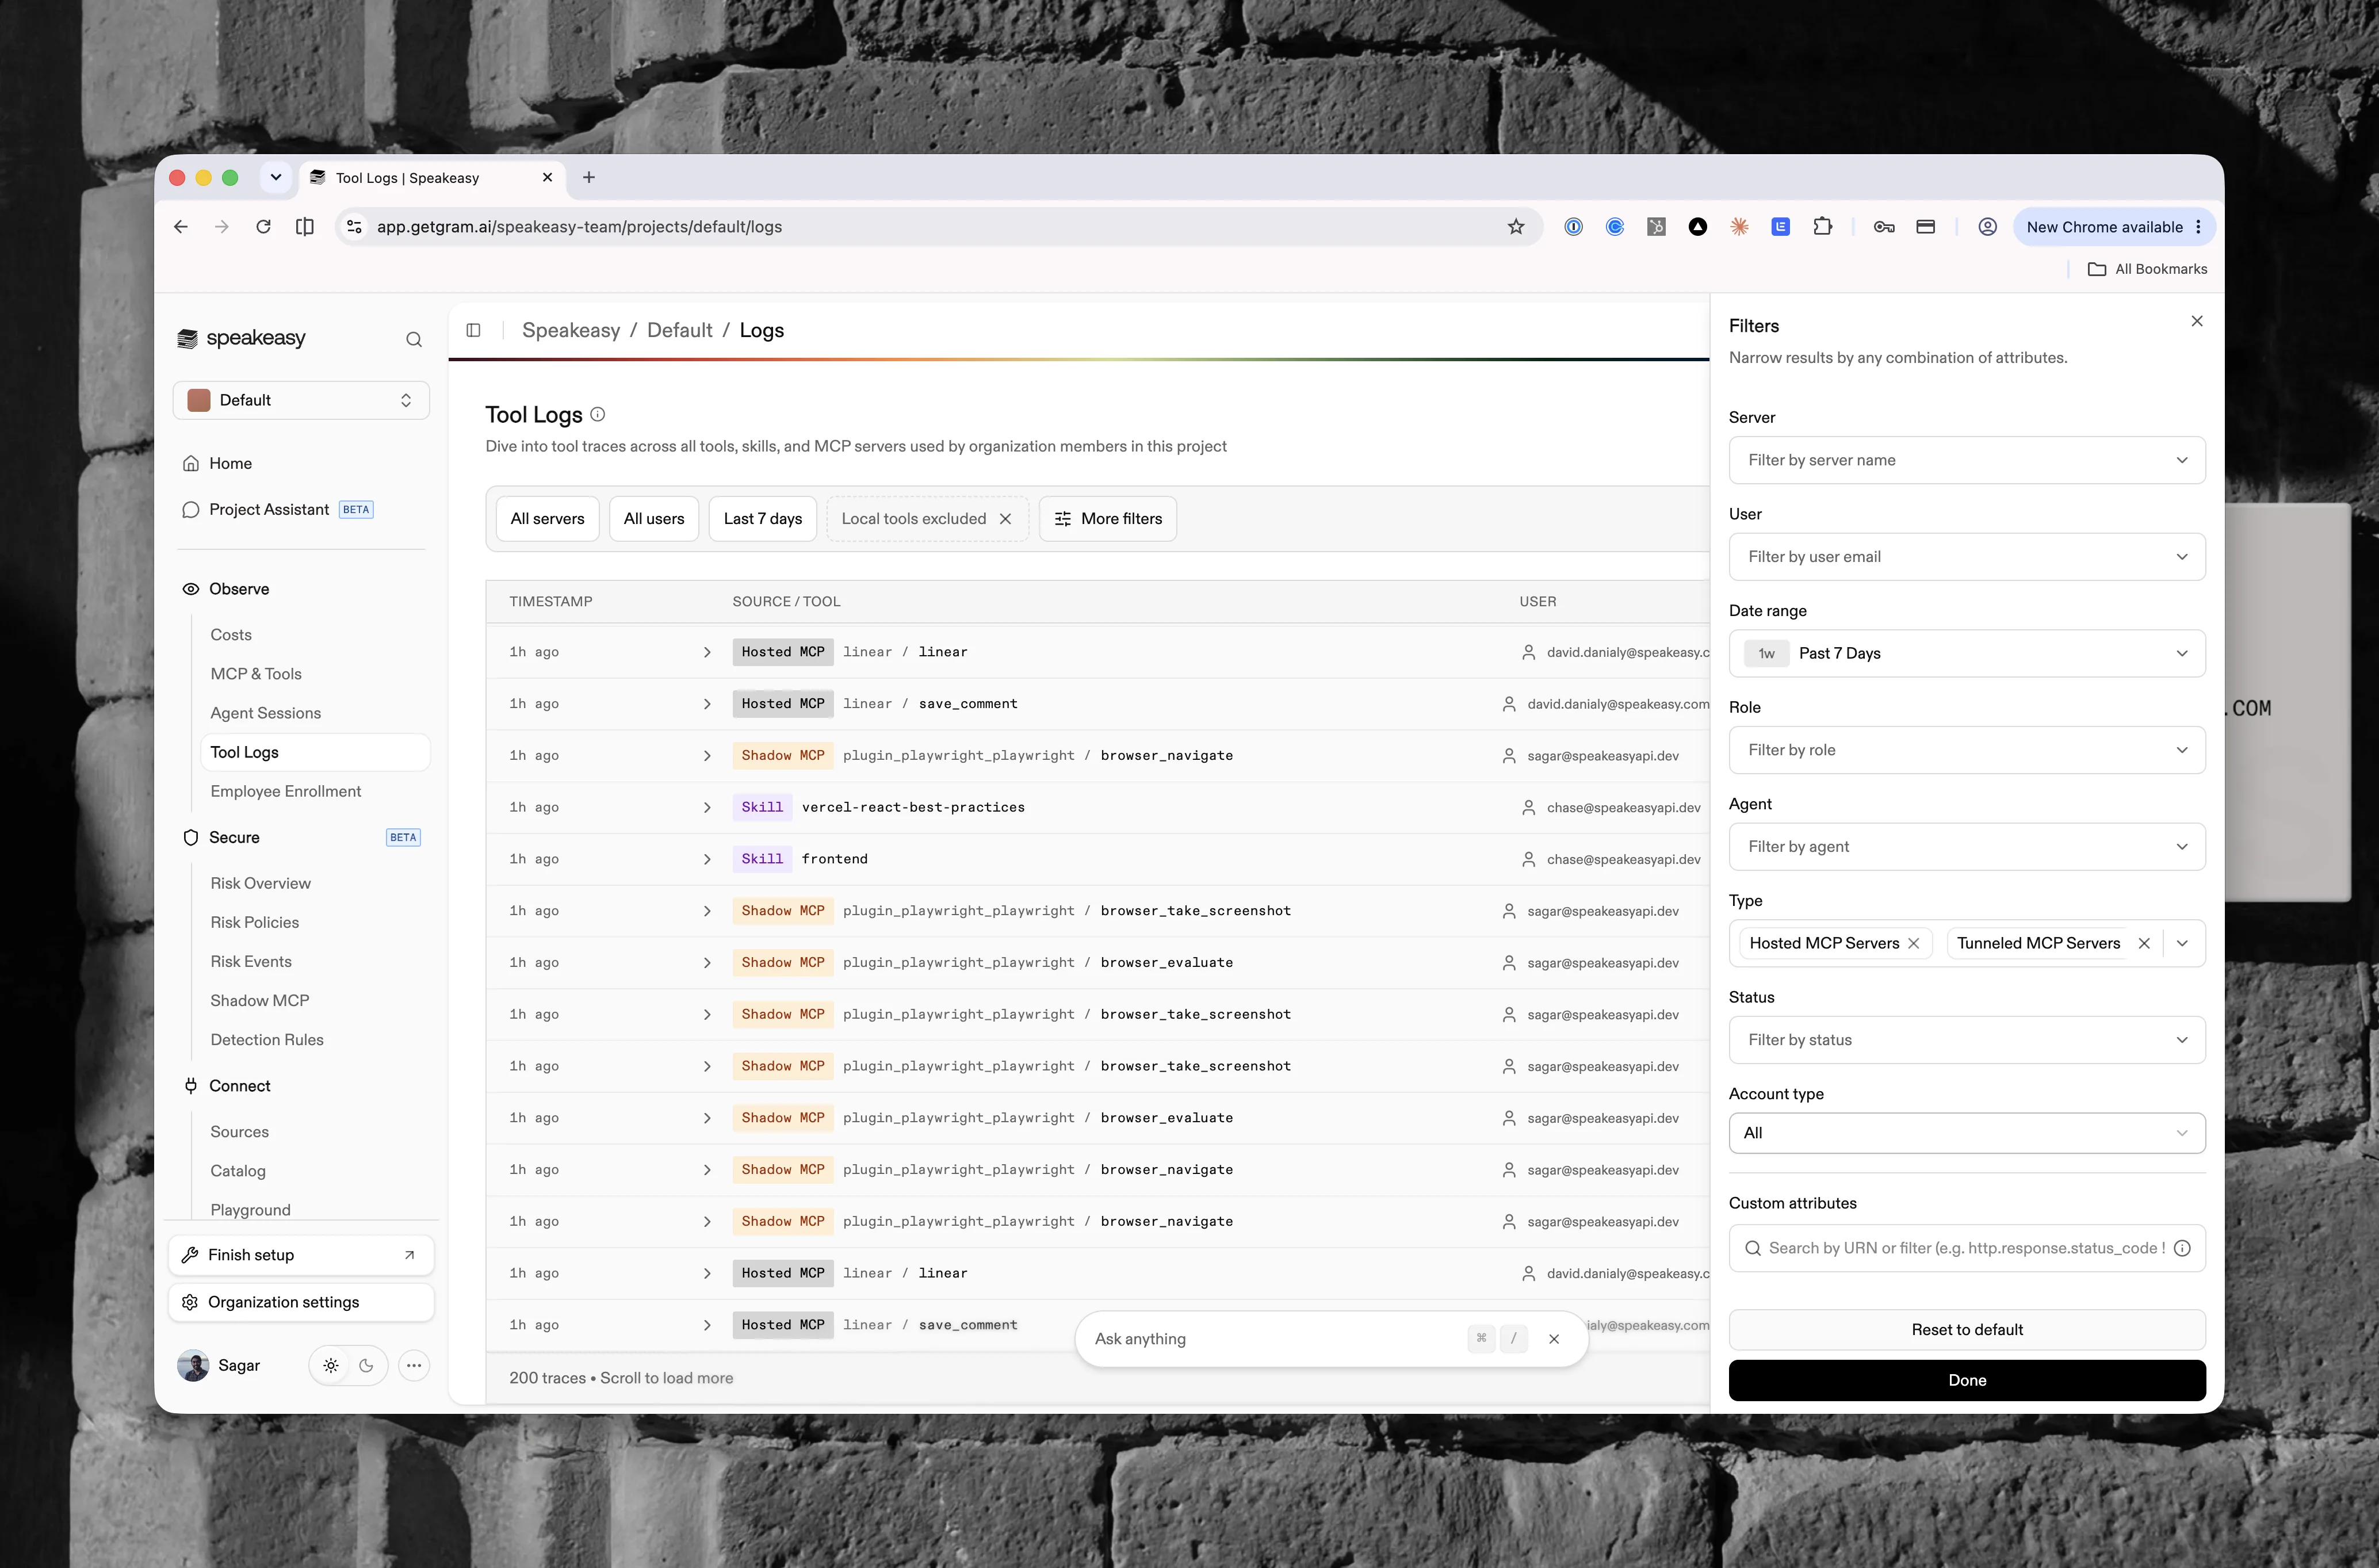Open Account type All dropdown
2379x1568 pixels.
[1966, 1133]
